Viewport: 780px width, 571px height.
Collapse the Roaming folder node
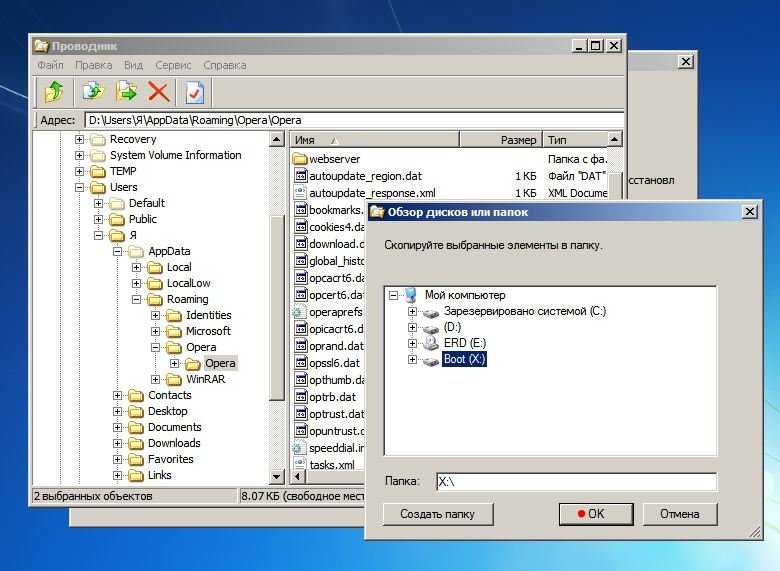click(x=136, y=299)
